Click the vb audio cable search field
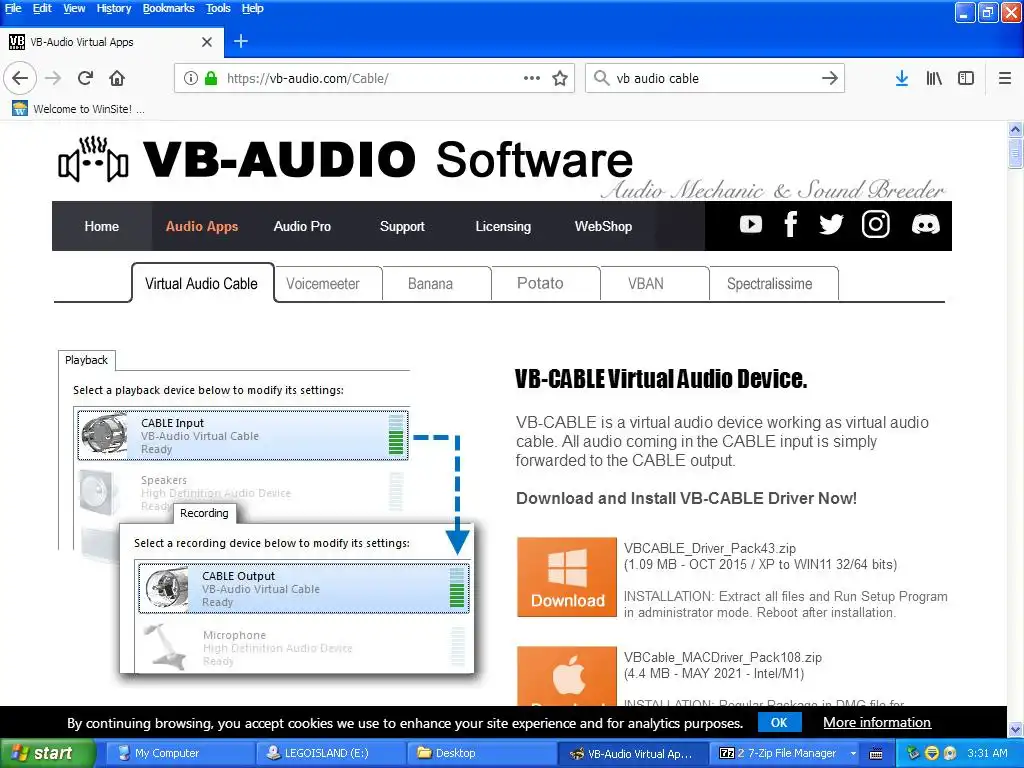The width and height of the screenshot is (1024, 768). [x=715, y=78]
